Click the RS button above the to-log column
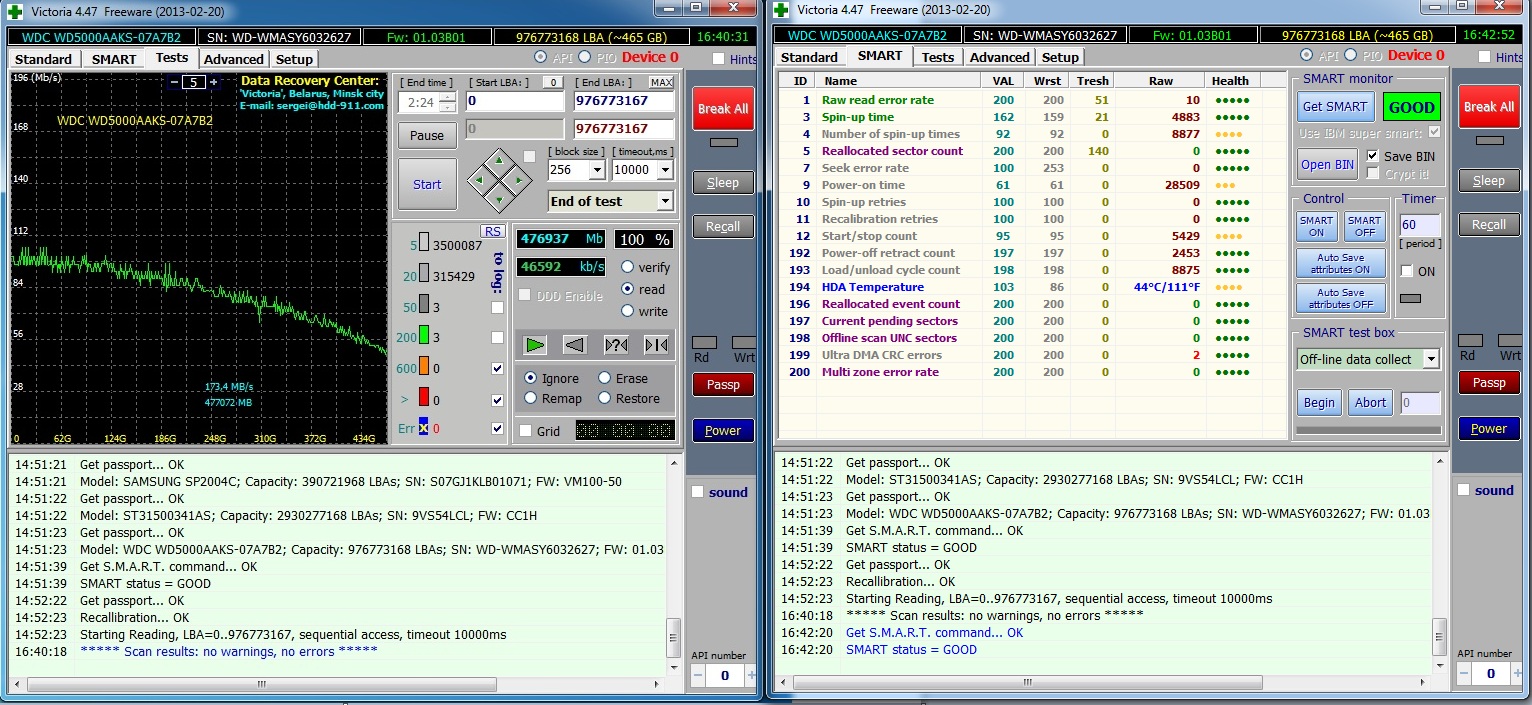Viewport: 1532px width, 705px height. 493,231
